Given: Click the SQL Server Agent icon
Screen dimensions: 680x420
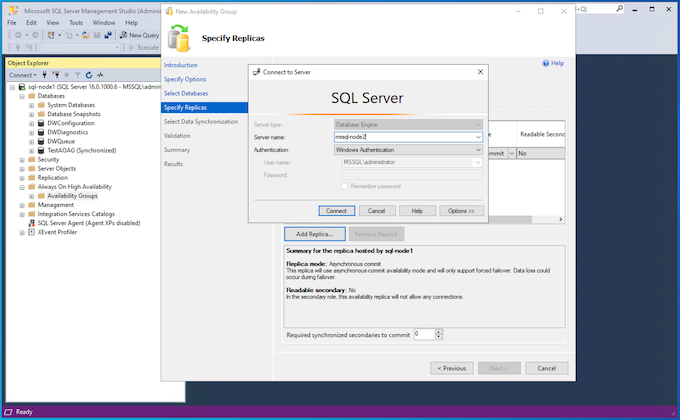Looking at the screenshot, I should coord(32,223).
